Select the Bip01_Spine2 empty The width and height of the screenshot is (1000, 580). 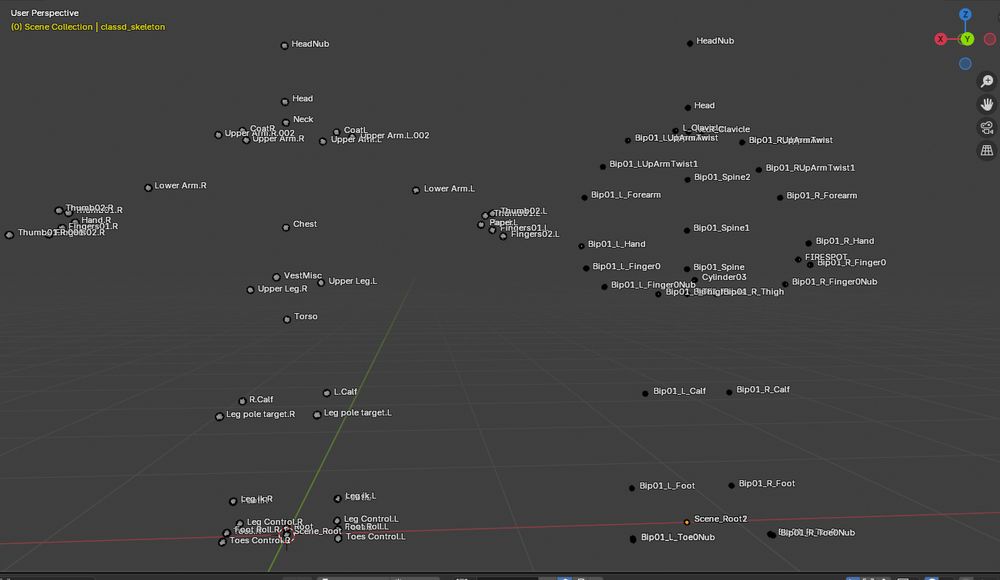point(688,179)
